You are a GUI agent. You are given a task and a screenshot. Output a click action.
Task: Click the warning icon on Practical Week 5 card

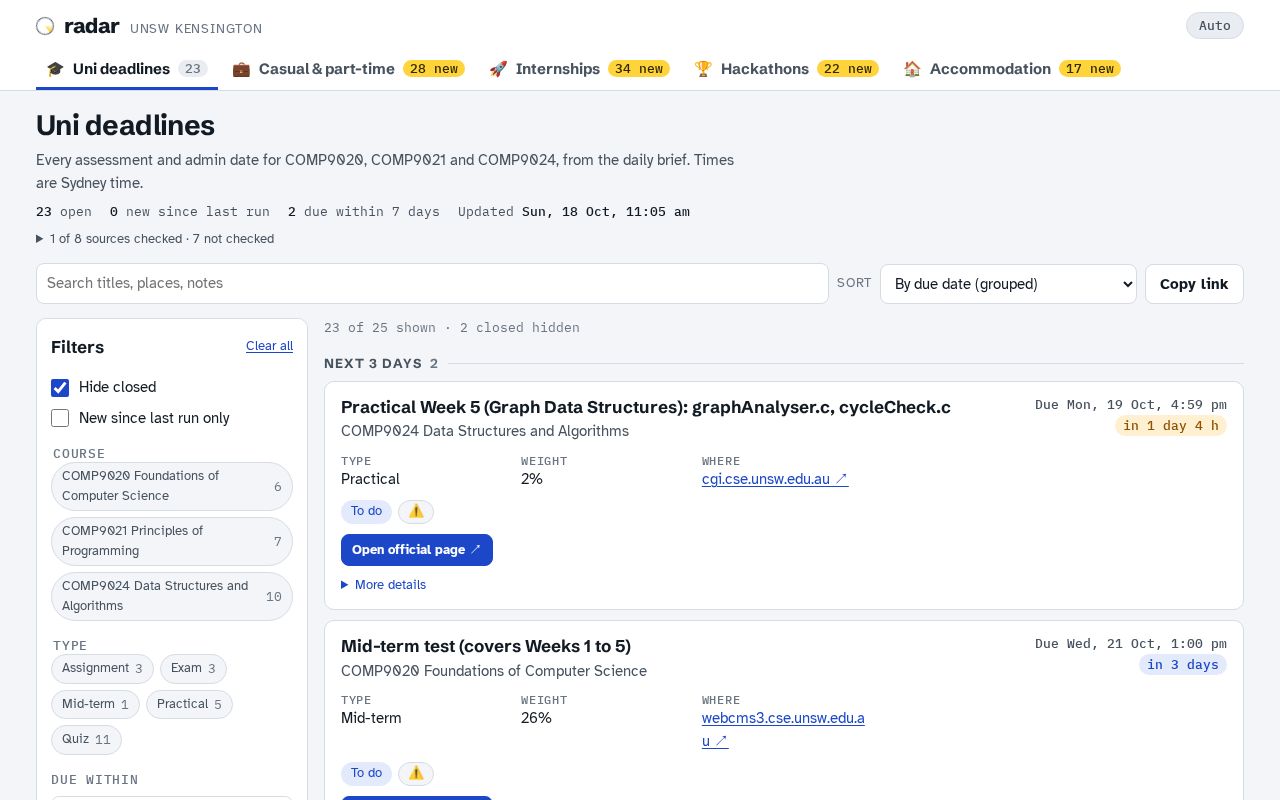[416, 511]
